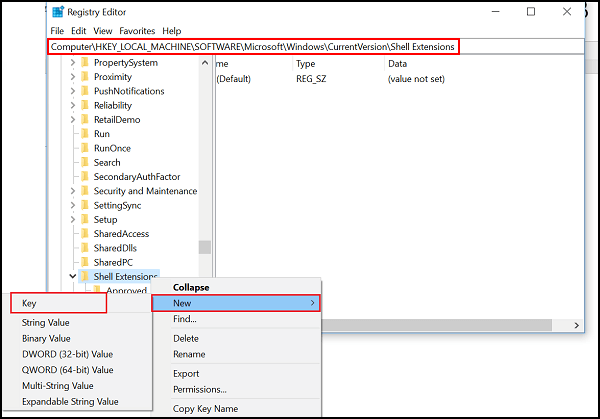Expand the Setup key

[x=73, y=219]
